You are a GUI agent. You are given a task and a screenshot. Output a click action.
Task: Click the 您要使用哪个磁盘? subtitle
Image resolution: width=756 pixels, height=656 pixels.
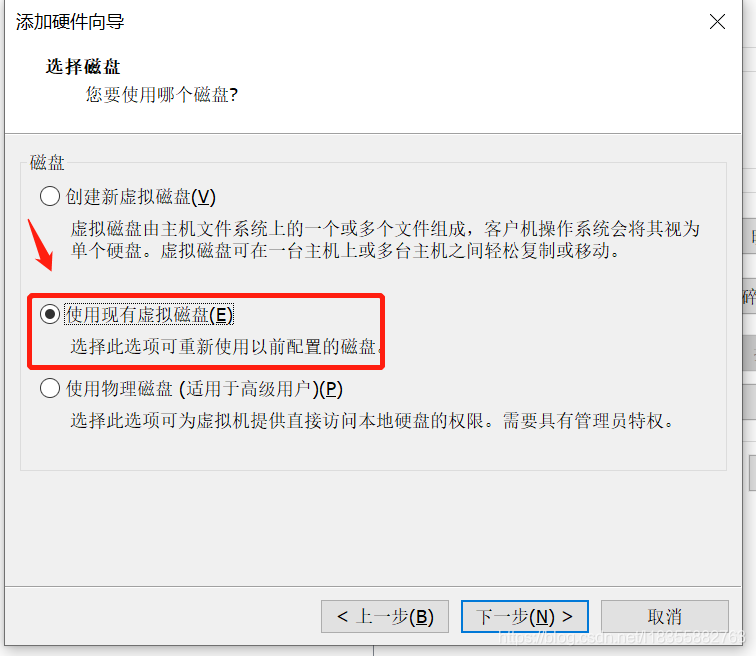pyautogui.click(x=162, y=94)
